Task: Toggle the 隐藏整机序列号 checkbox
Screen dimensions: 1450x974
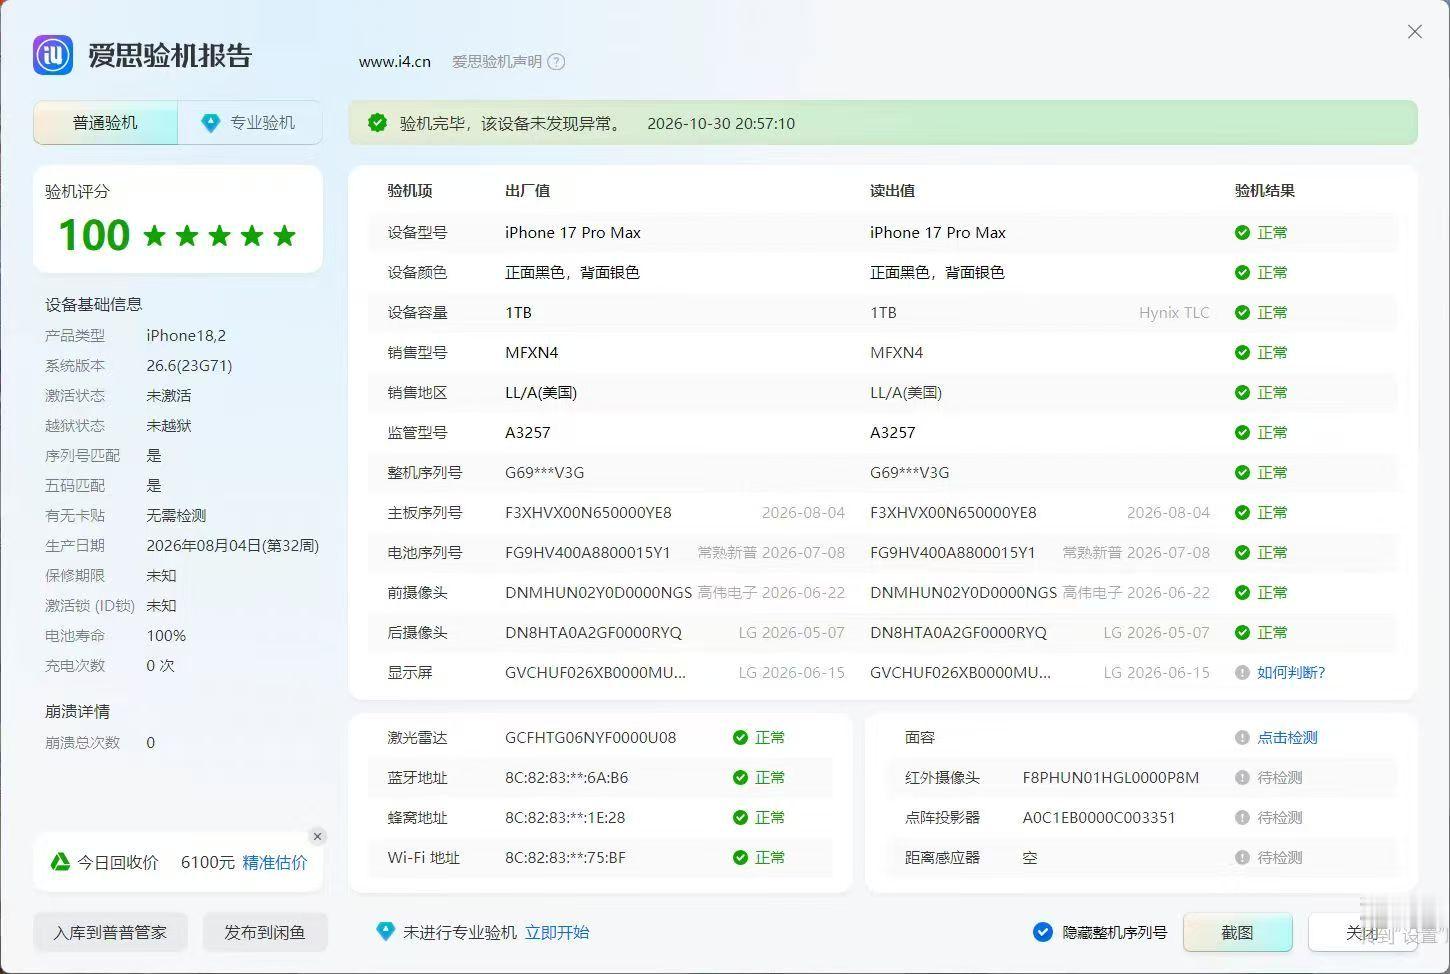Action: pyautogui.click(x=1042, y=932)
